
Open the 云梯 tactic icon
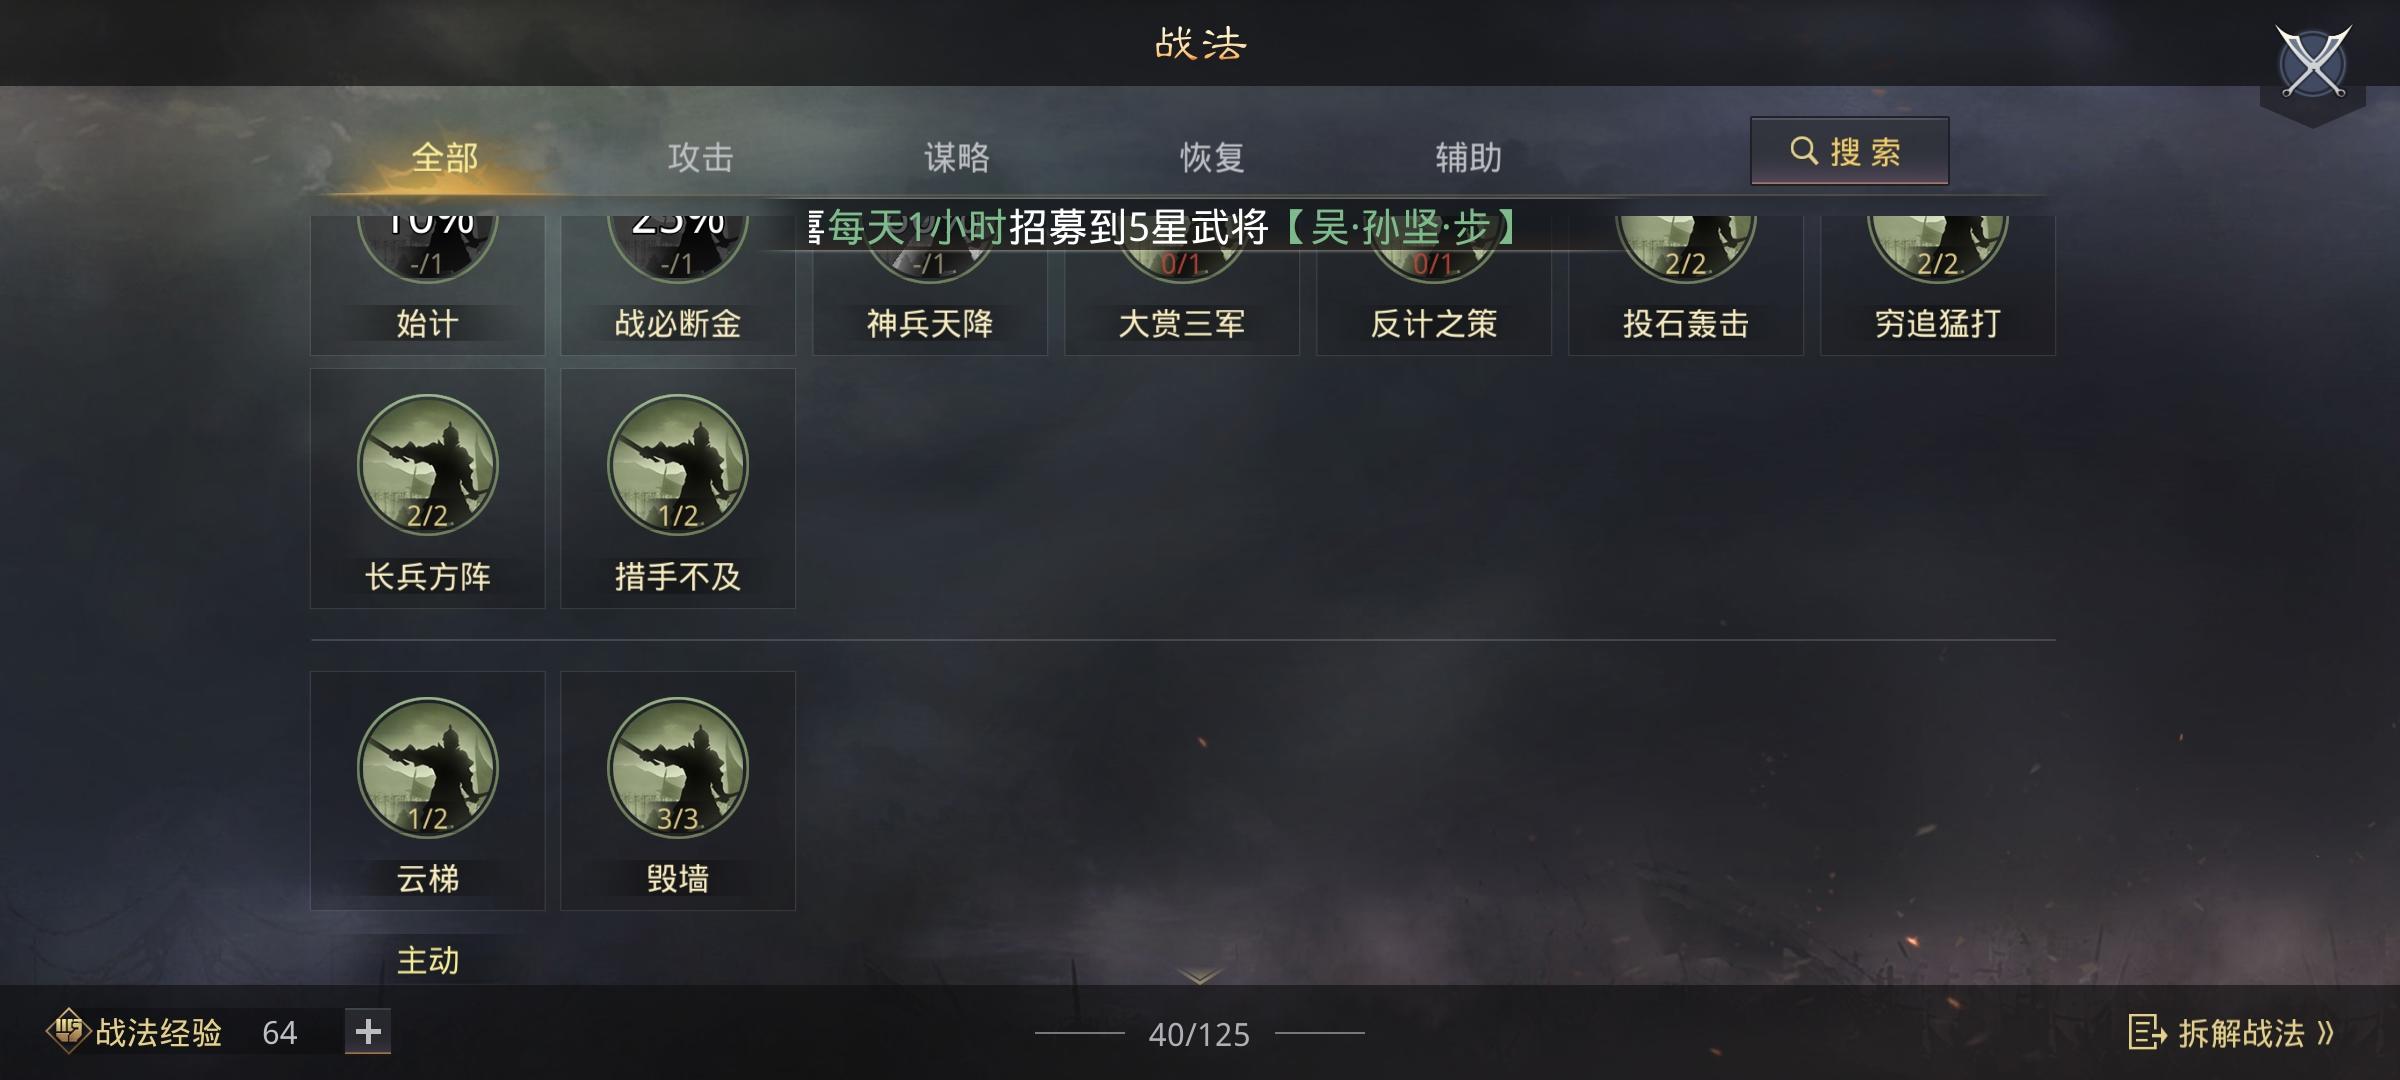[x=428, y=768]
